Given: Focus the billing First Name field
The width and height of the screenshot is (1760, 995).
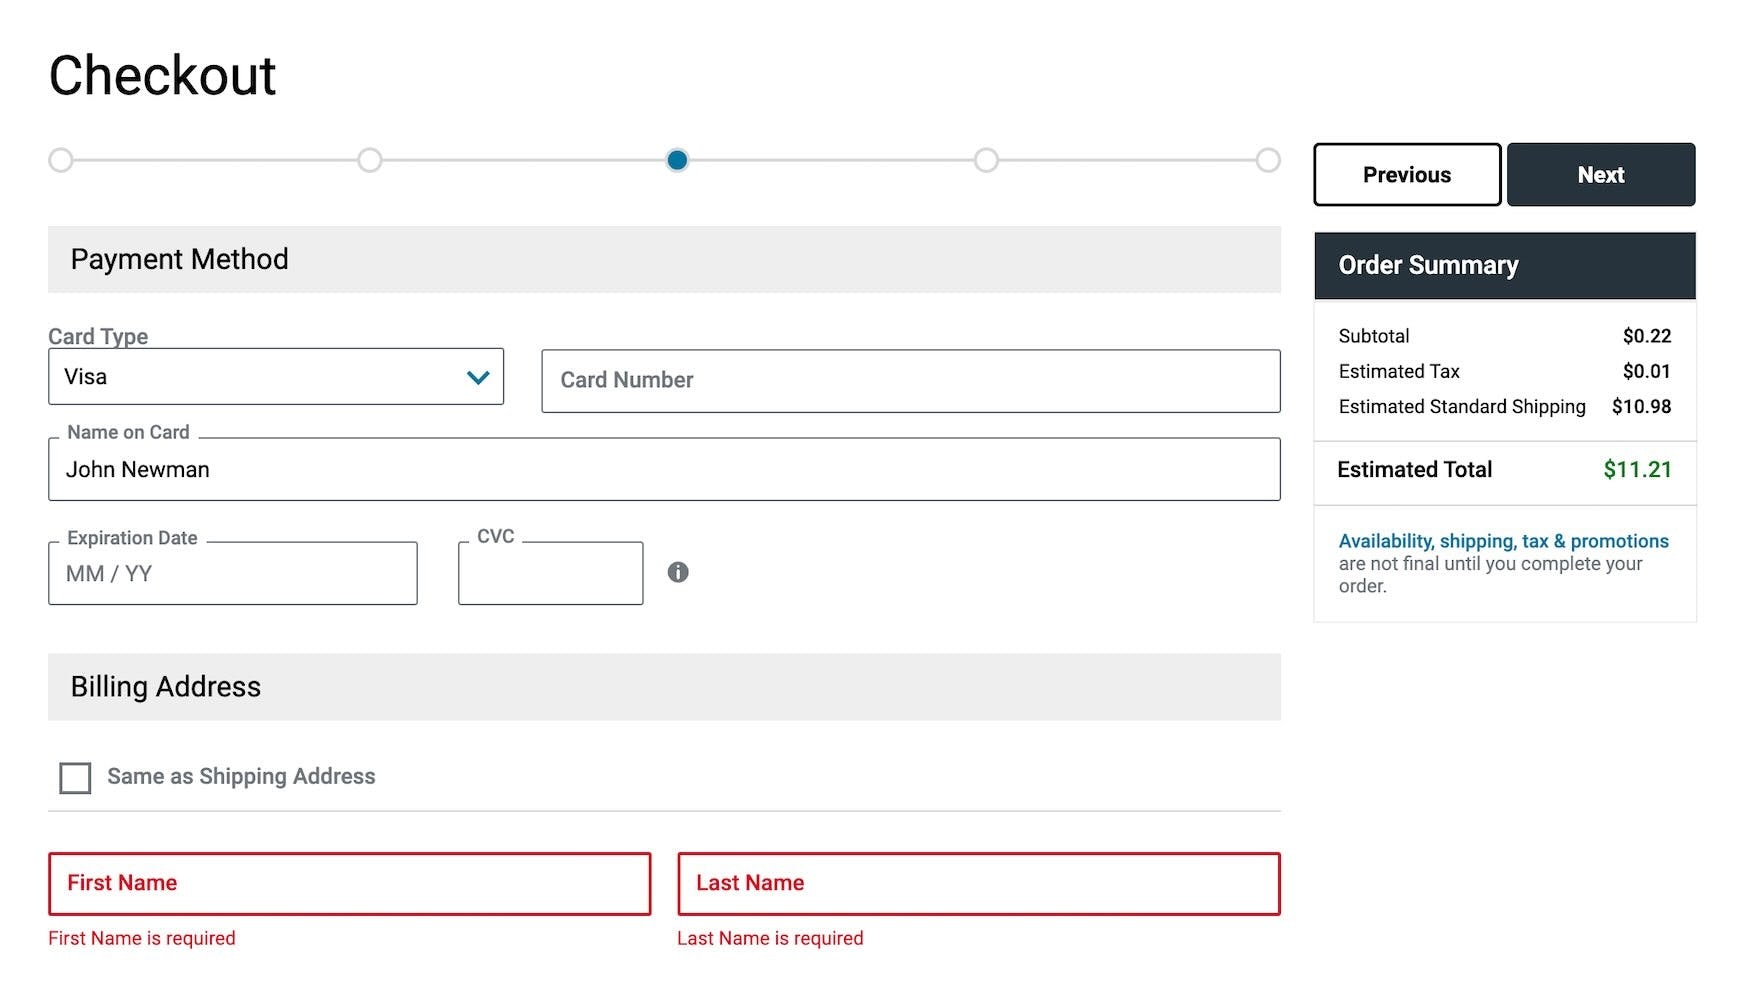Looking at the screenshot, I should coord(349,883).
